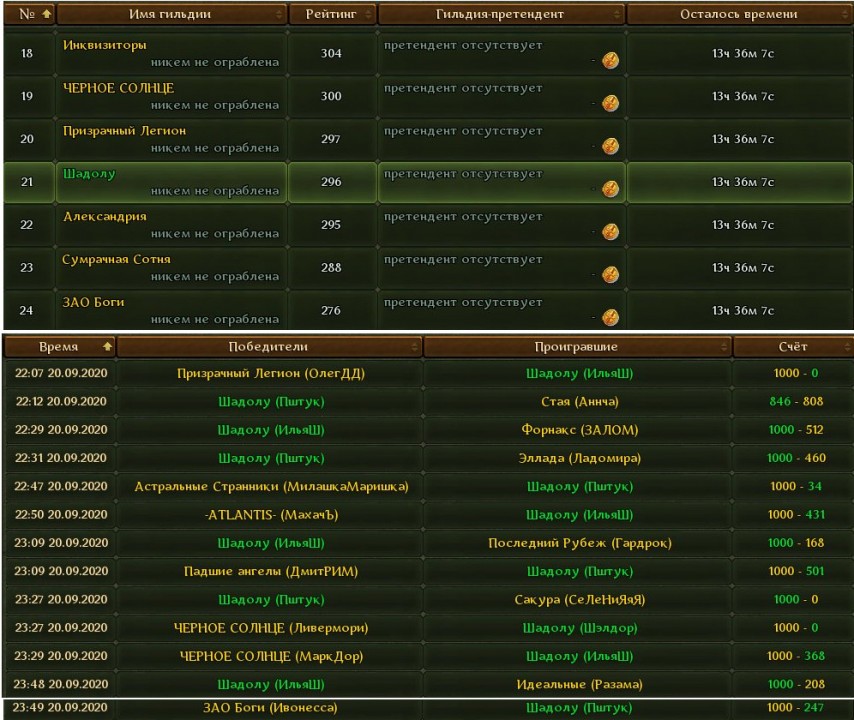Viewport: 854px width, 720px height.
Task: Click loser Стая (Аннча)
Action: click(580, 402)
